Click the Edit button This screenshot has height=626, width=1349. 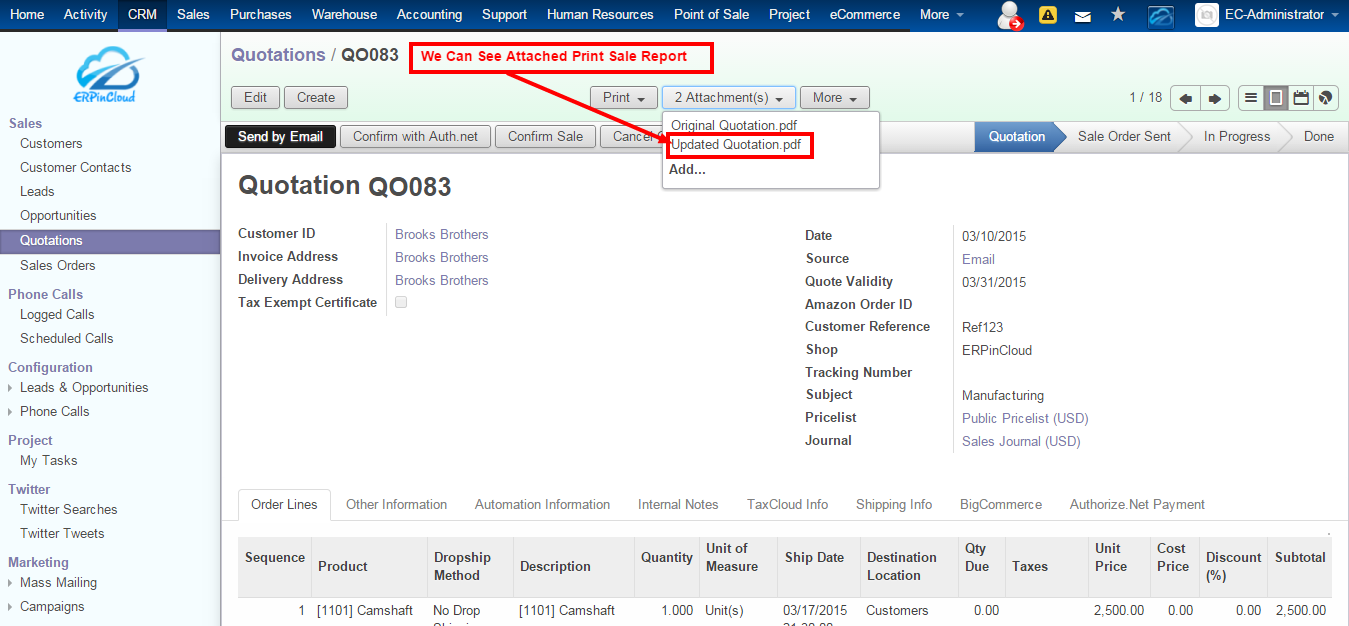point(255,98)
